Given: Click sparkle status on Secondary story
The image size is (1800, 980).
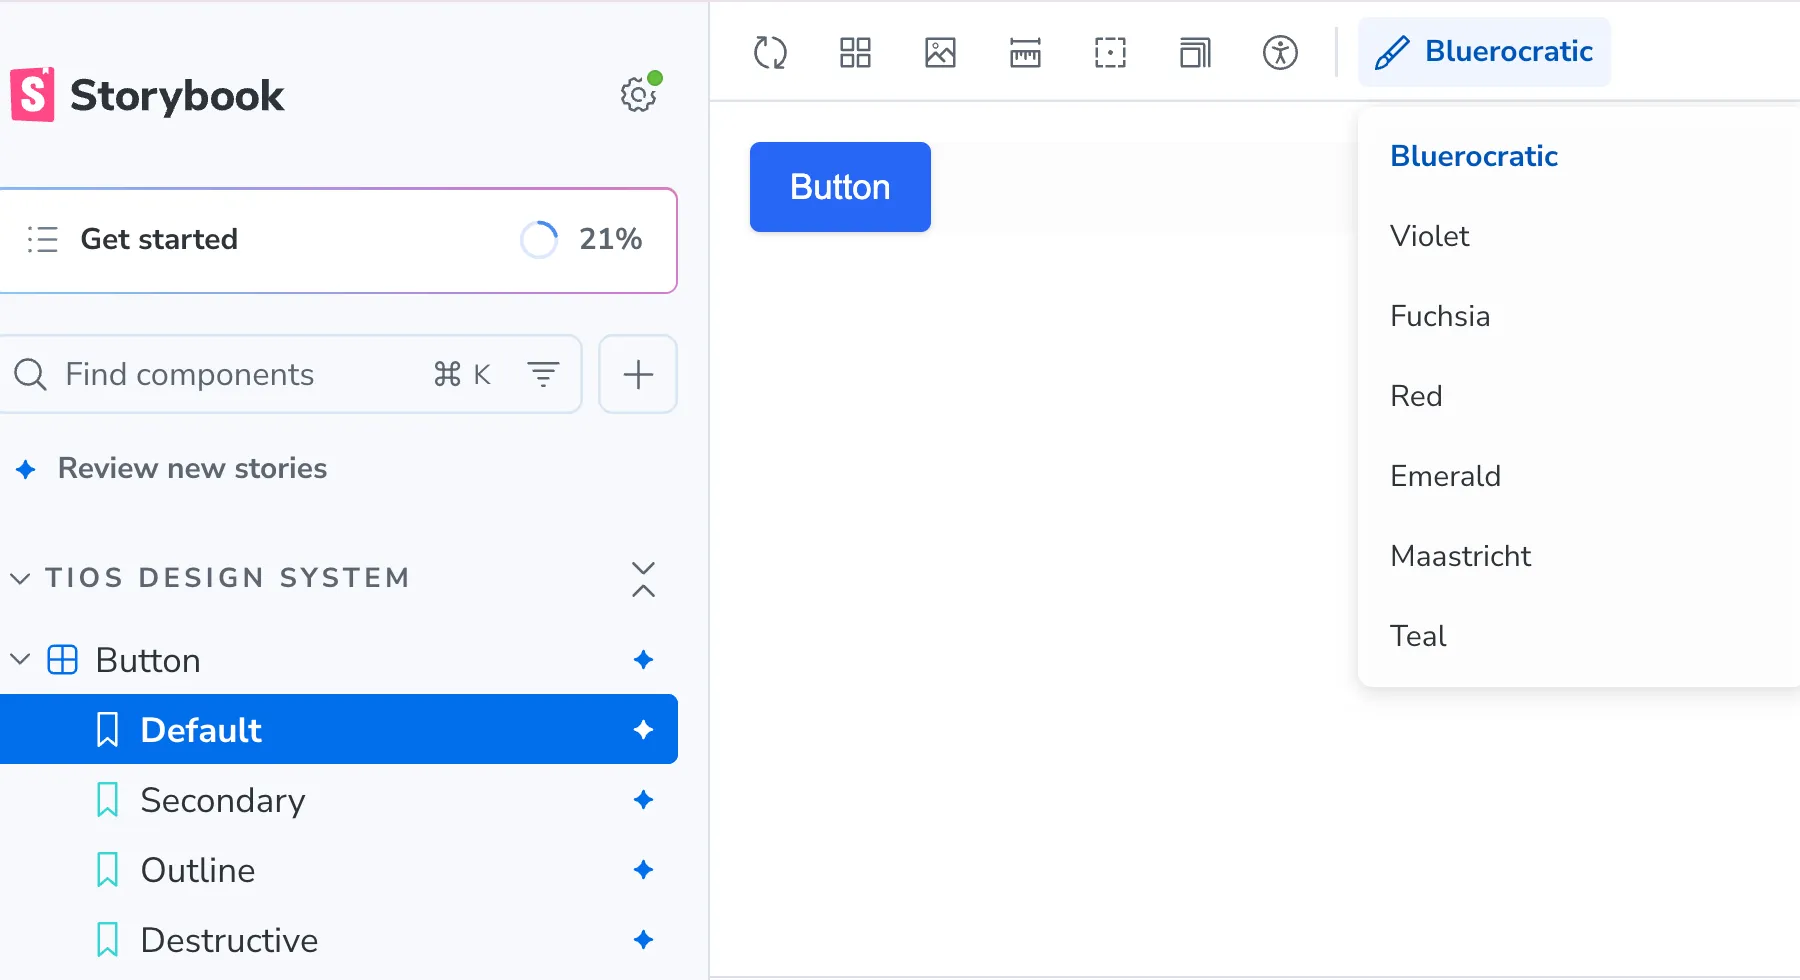Looking at the screenshot, I should click(x=643, y=800).
